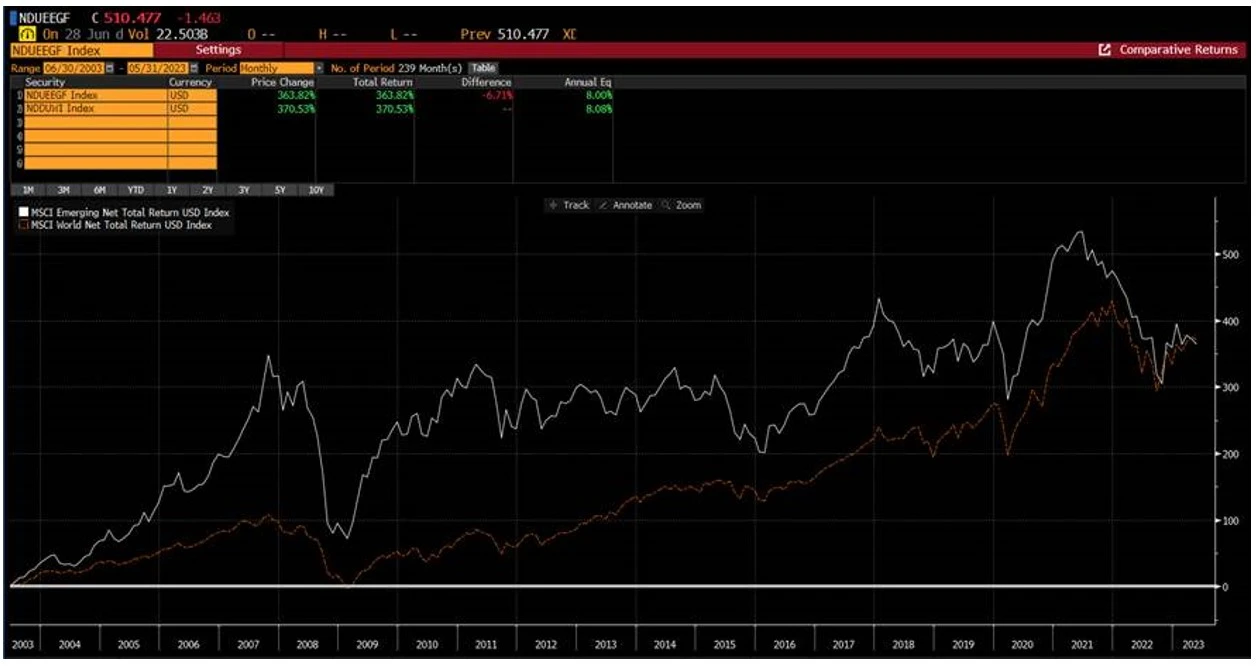
Task: Click the empty security field in row 5
Action: coord(96,148)
